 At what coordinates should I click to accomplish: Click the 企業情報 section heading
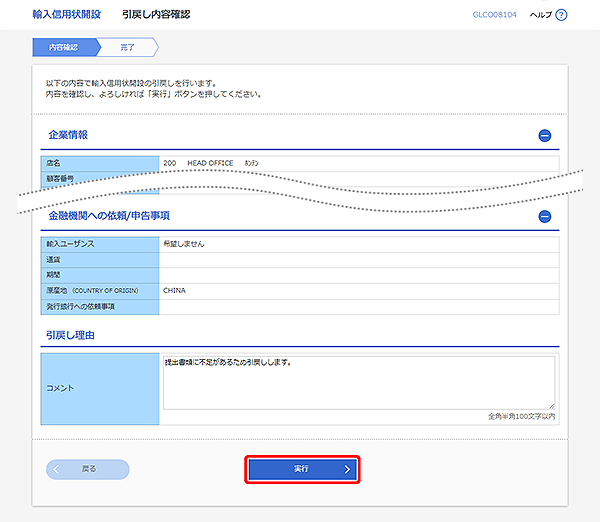coord(68,134)
